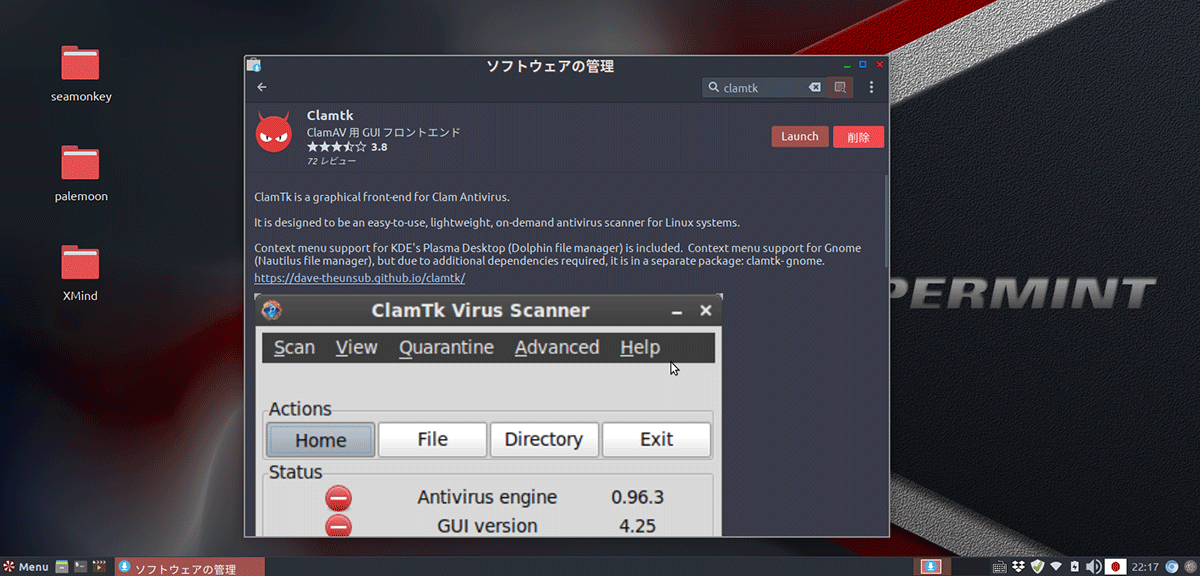Click the back arrow in Software Manager

(x=260, y=87)
